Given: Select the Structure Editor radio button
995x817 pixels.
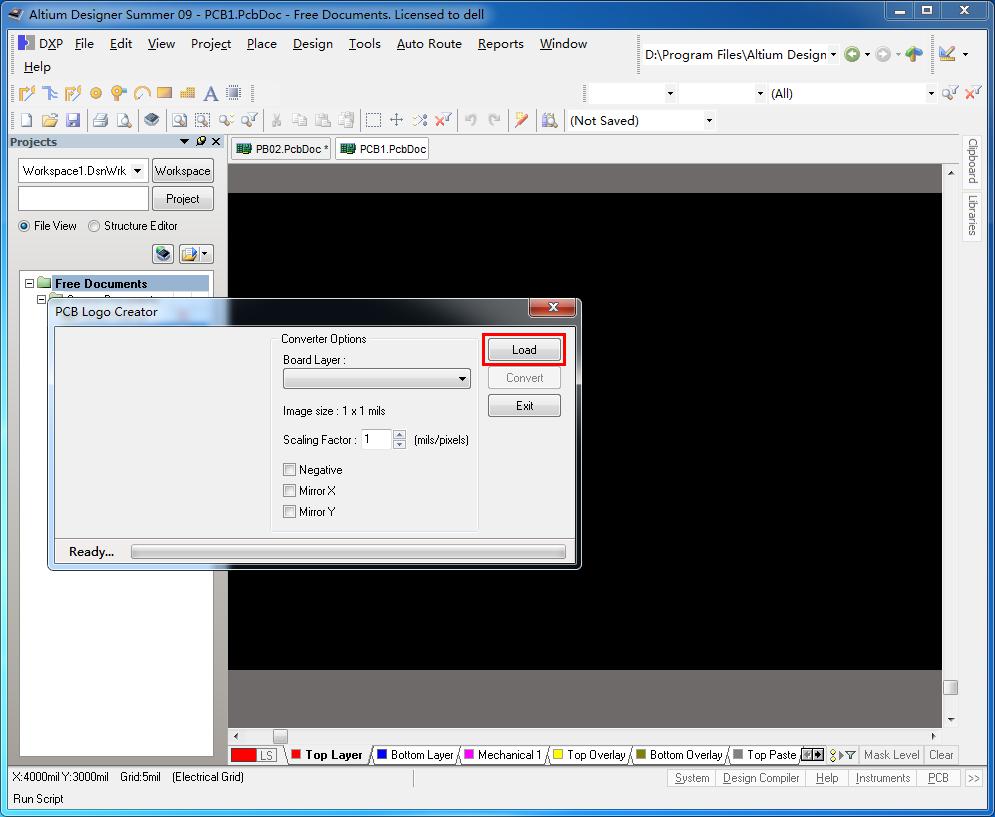Looking at the screenshot, I should pyautogui.click(x=94, y=226).
